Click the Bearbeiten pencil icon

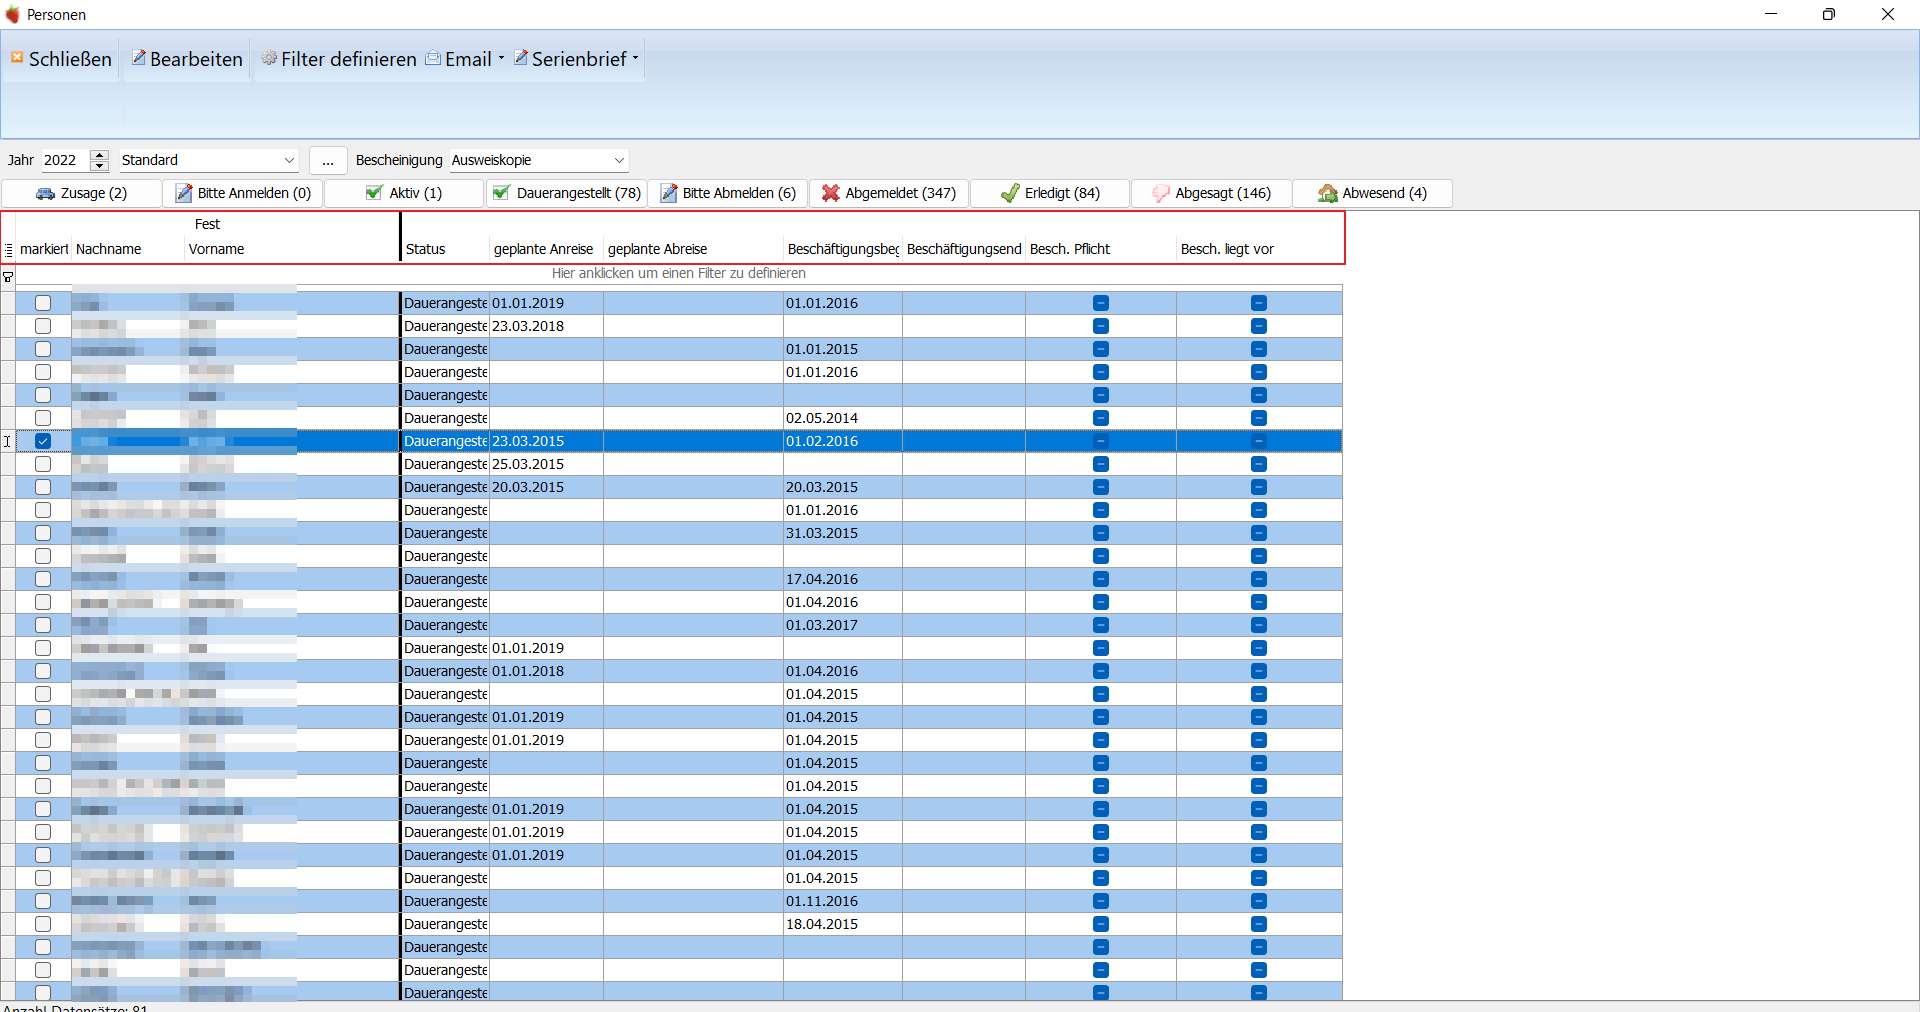coord(139,58)
